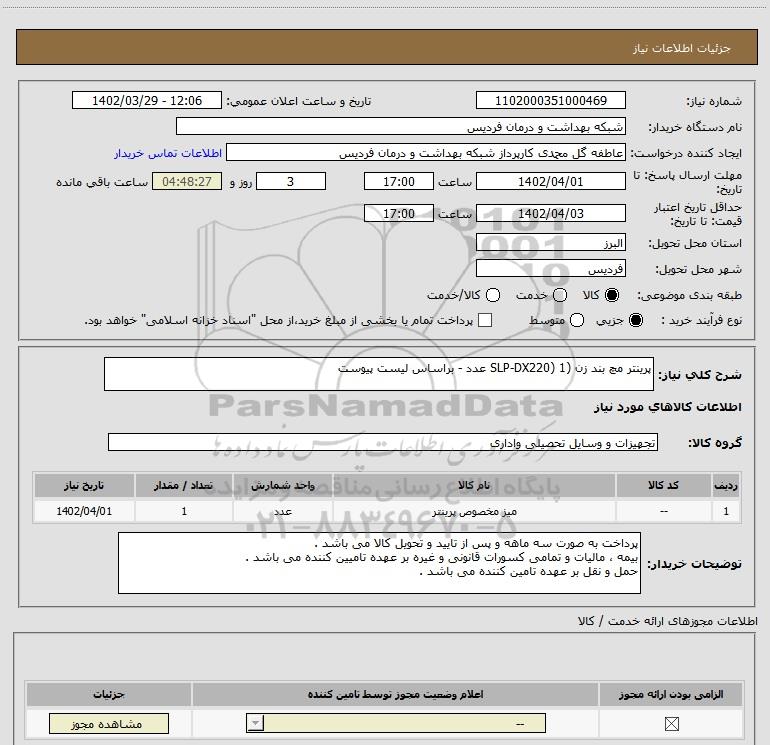Select the کالا/خدمت radio button
The height and width of the screenshot is (745, 770).
tap(493, 295)
